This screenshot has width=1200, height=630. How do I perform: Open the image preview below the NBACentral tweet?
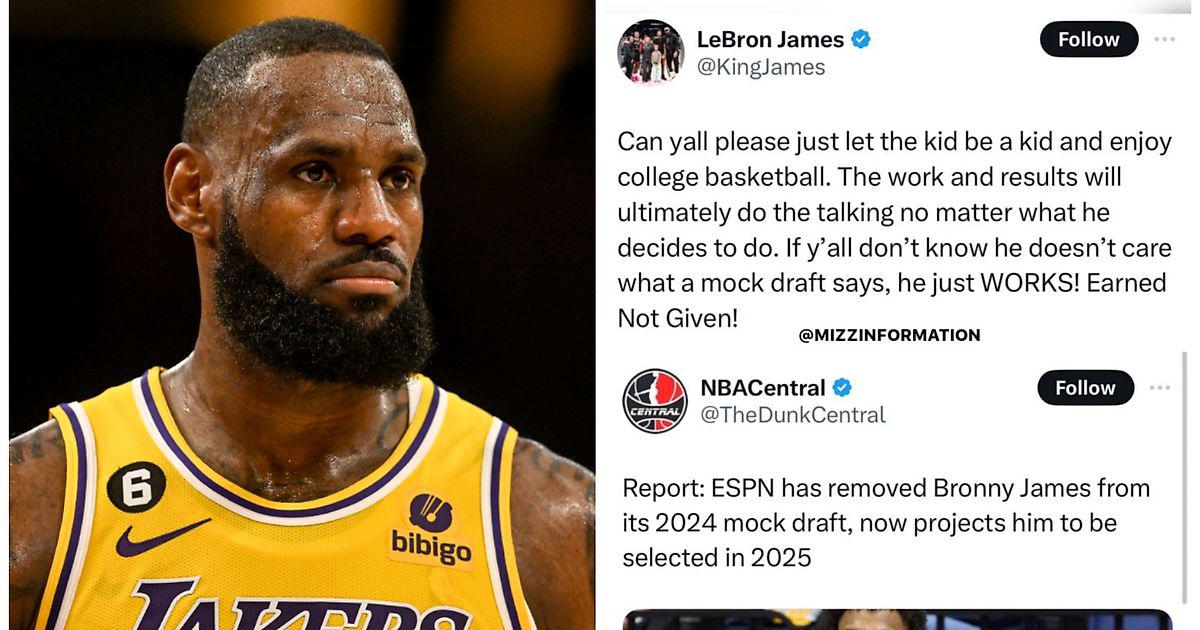click(x=897, y=619)
